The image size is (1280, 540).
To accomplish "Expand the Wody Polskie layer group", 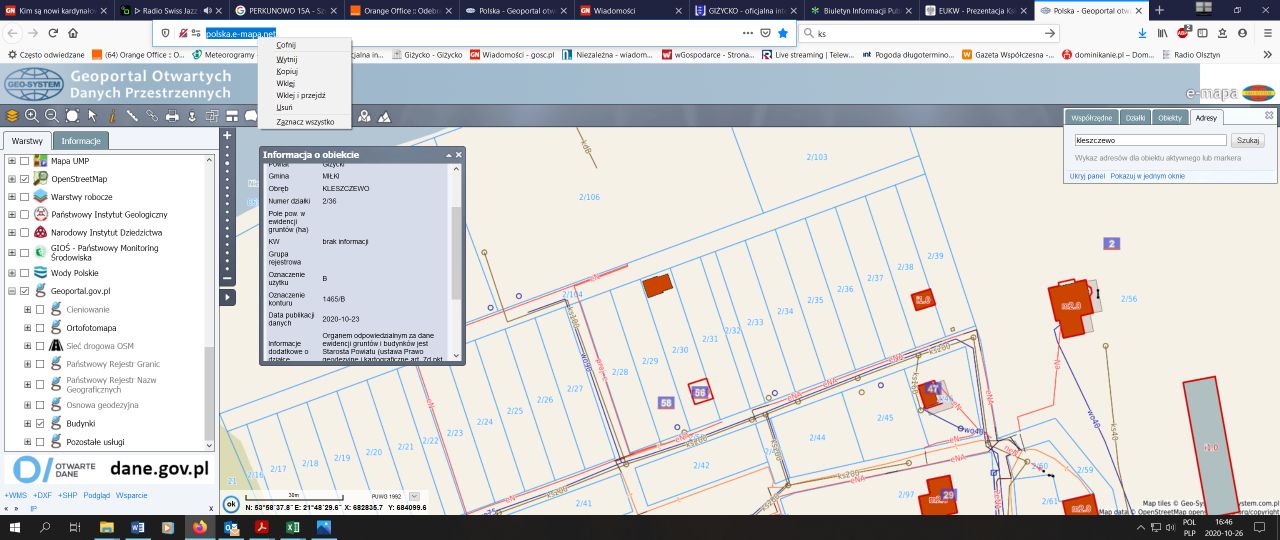I will coord(12,273).
